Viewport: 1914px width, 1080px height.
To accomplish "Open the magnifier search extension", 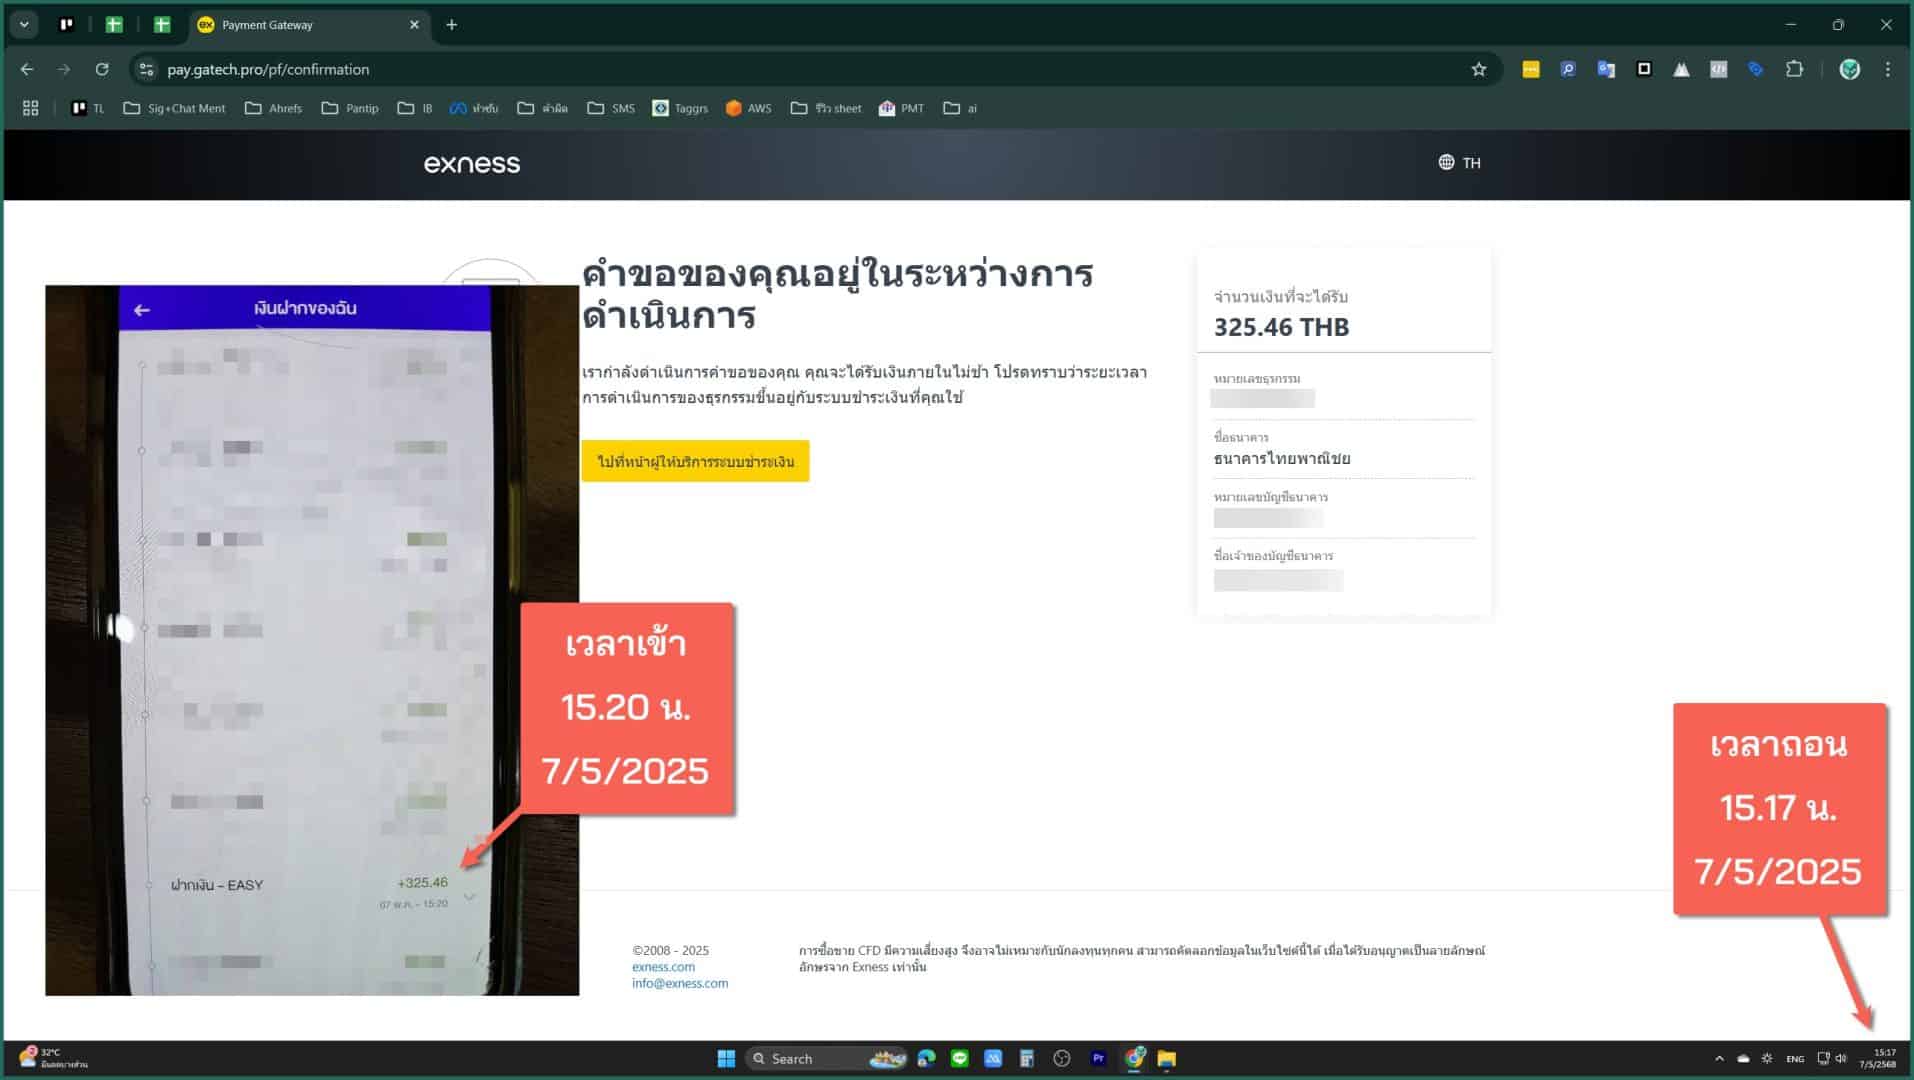I will (x=1568, y=69).
